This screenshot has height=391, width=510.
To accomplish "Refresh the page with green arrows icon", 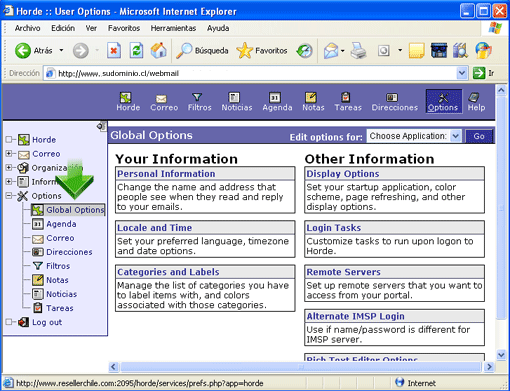I will [x=136, y=51].
